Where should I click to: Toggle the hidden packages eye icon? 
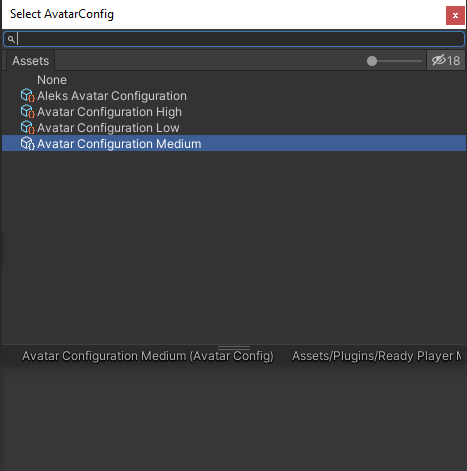439,60
